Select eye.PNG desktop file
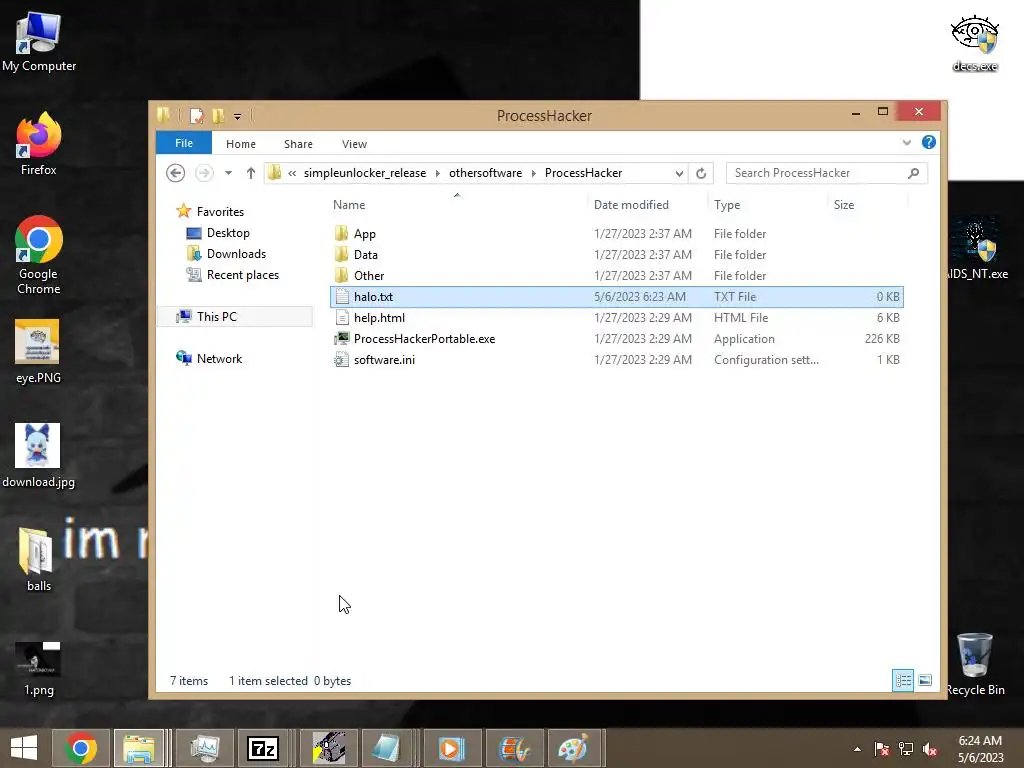The height and width of the screenshot is (768, 1024). [x=39, y=352]
